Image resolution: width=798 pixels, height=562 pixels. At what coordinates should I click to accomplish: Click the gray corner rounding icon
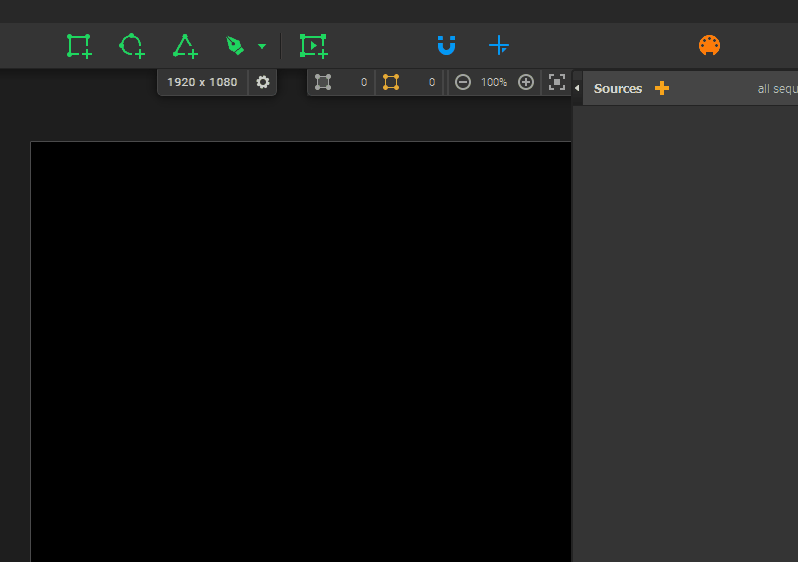click(323, 82)
